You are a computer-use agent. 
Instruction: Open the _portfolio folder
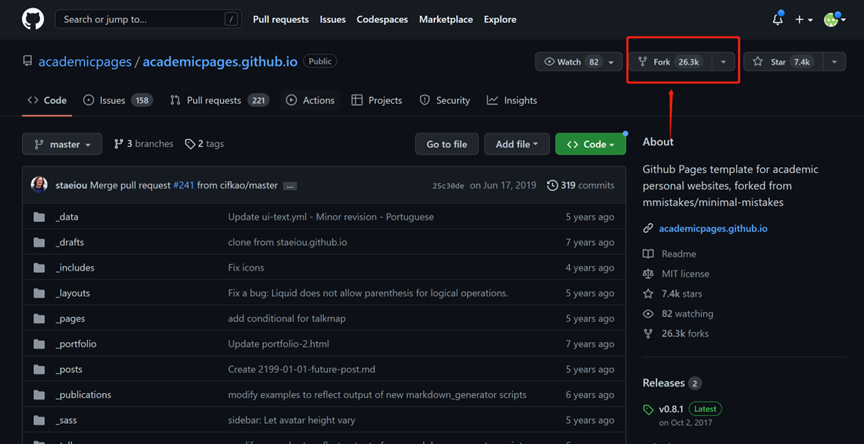[76, 344]
